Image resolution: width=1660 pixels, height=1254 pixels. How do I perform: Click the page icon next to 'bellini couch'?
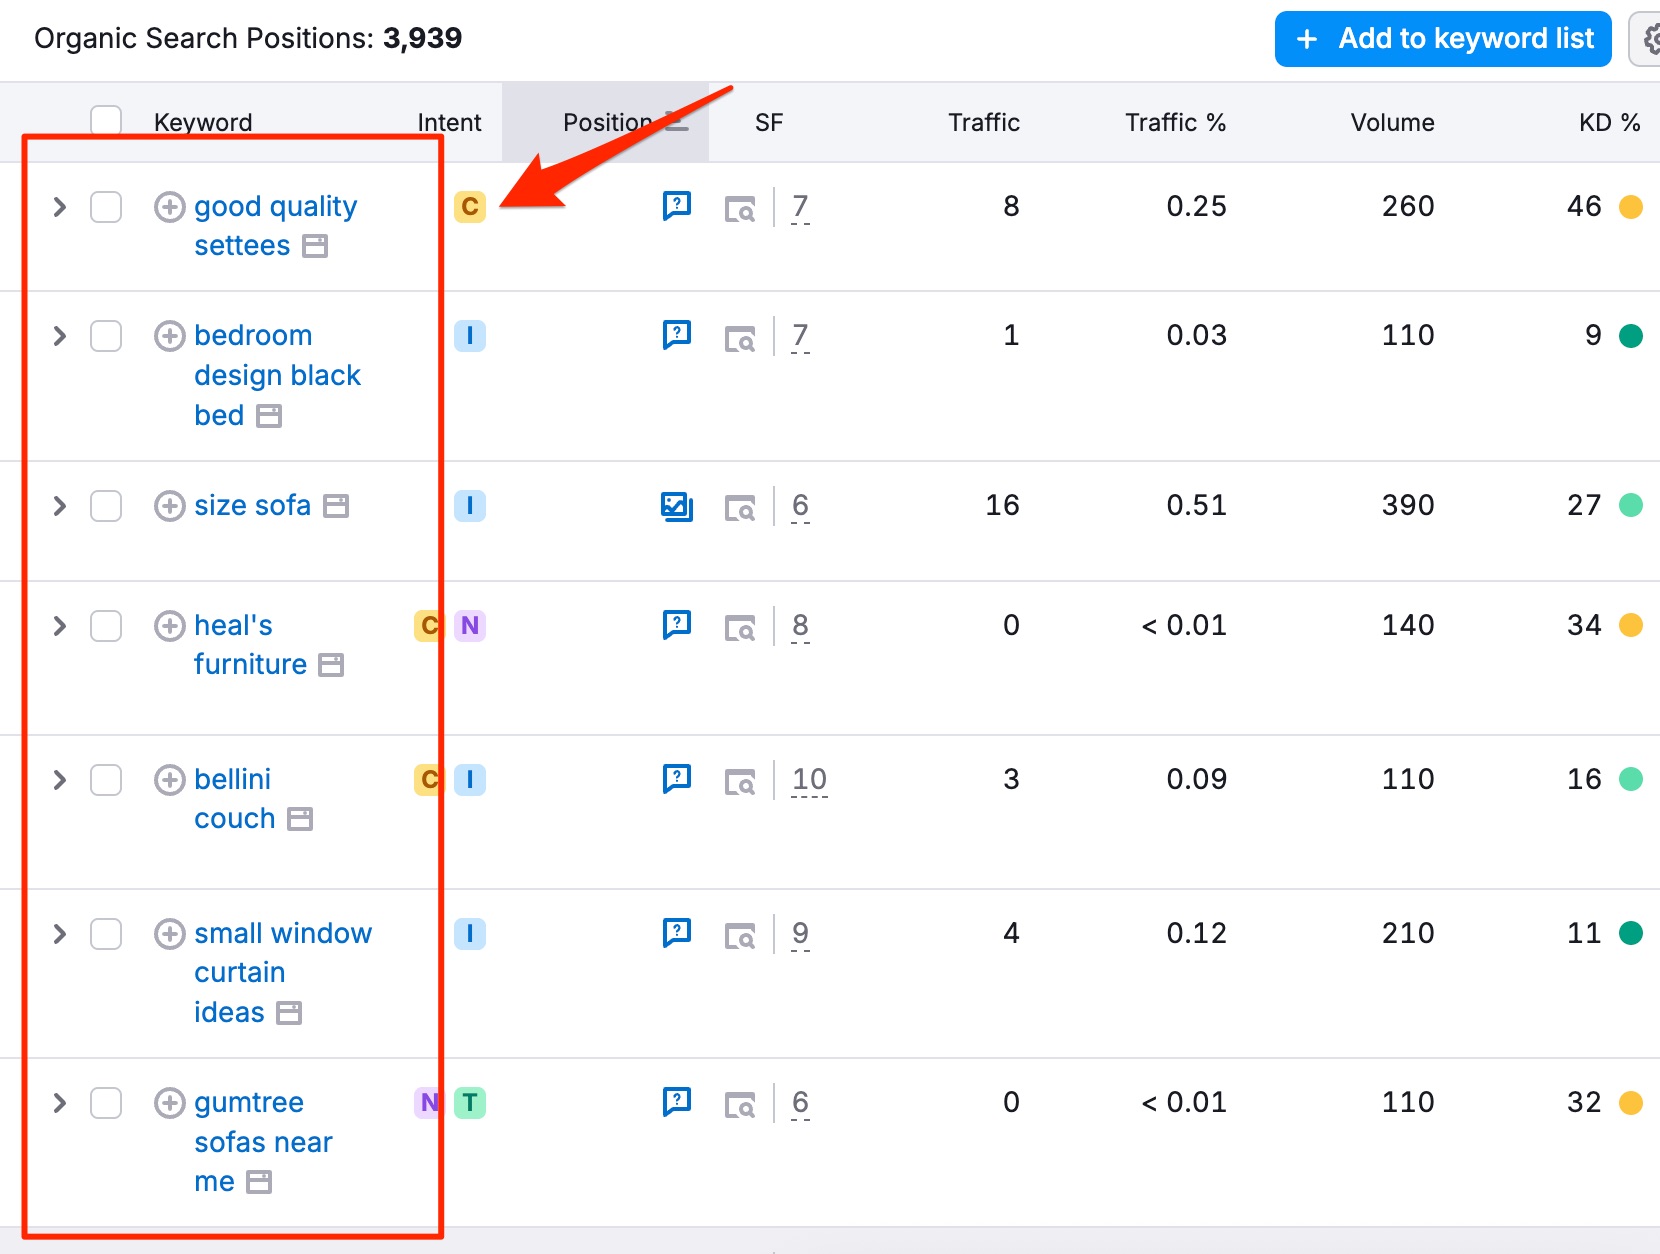pyautogui.click(x=300, y=819)
